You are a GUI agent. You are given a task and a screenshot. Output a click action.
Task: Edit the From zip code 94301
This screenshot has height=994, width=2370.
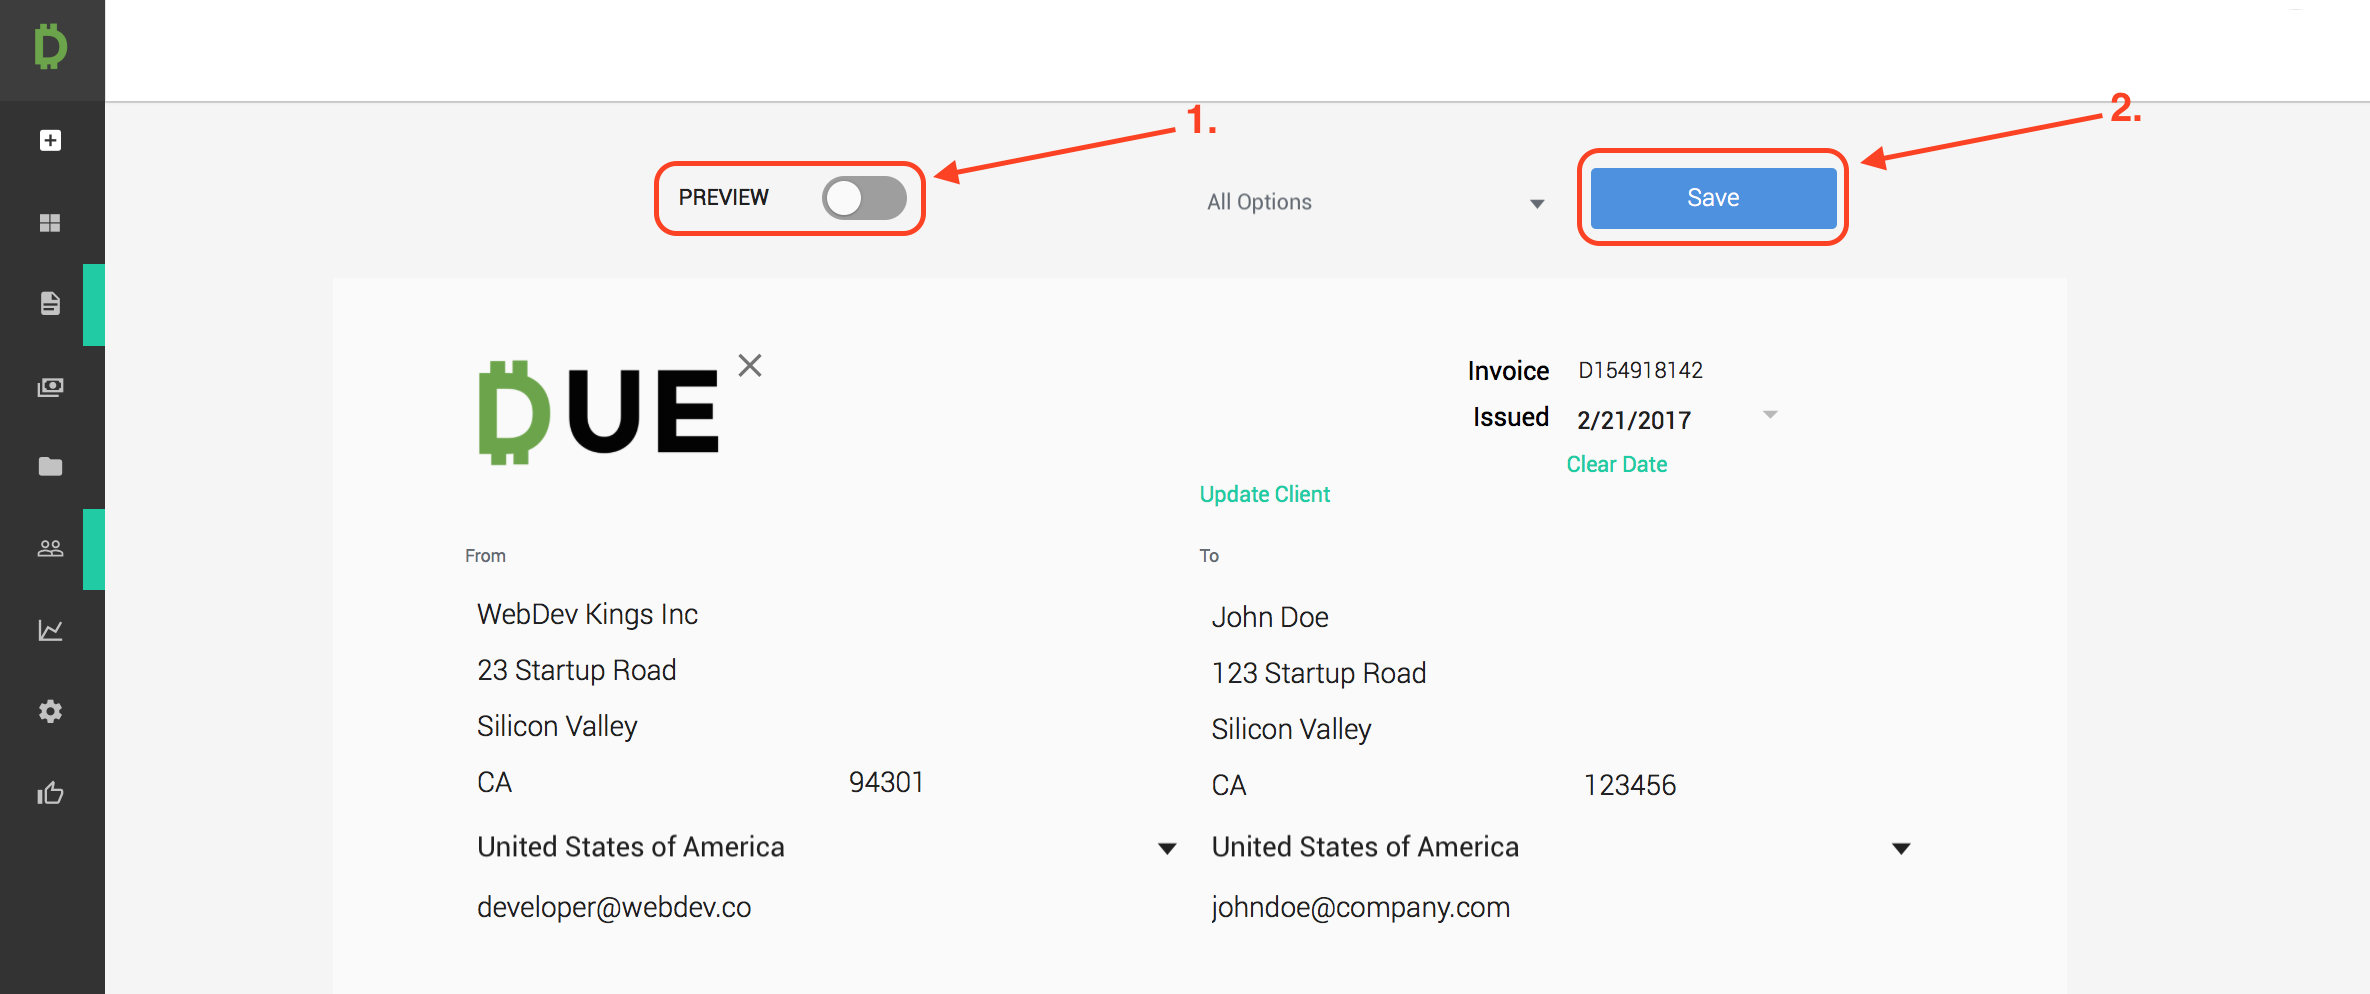[x=886, y=782]
